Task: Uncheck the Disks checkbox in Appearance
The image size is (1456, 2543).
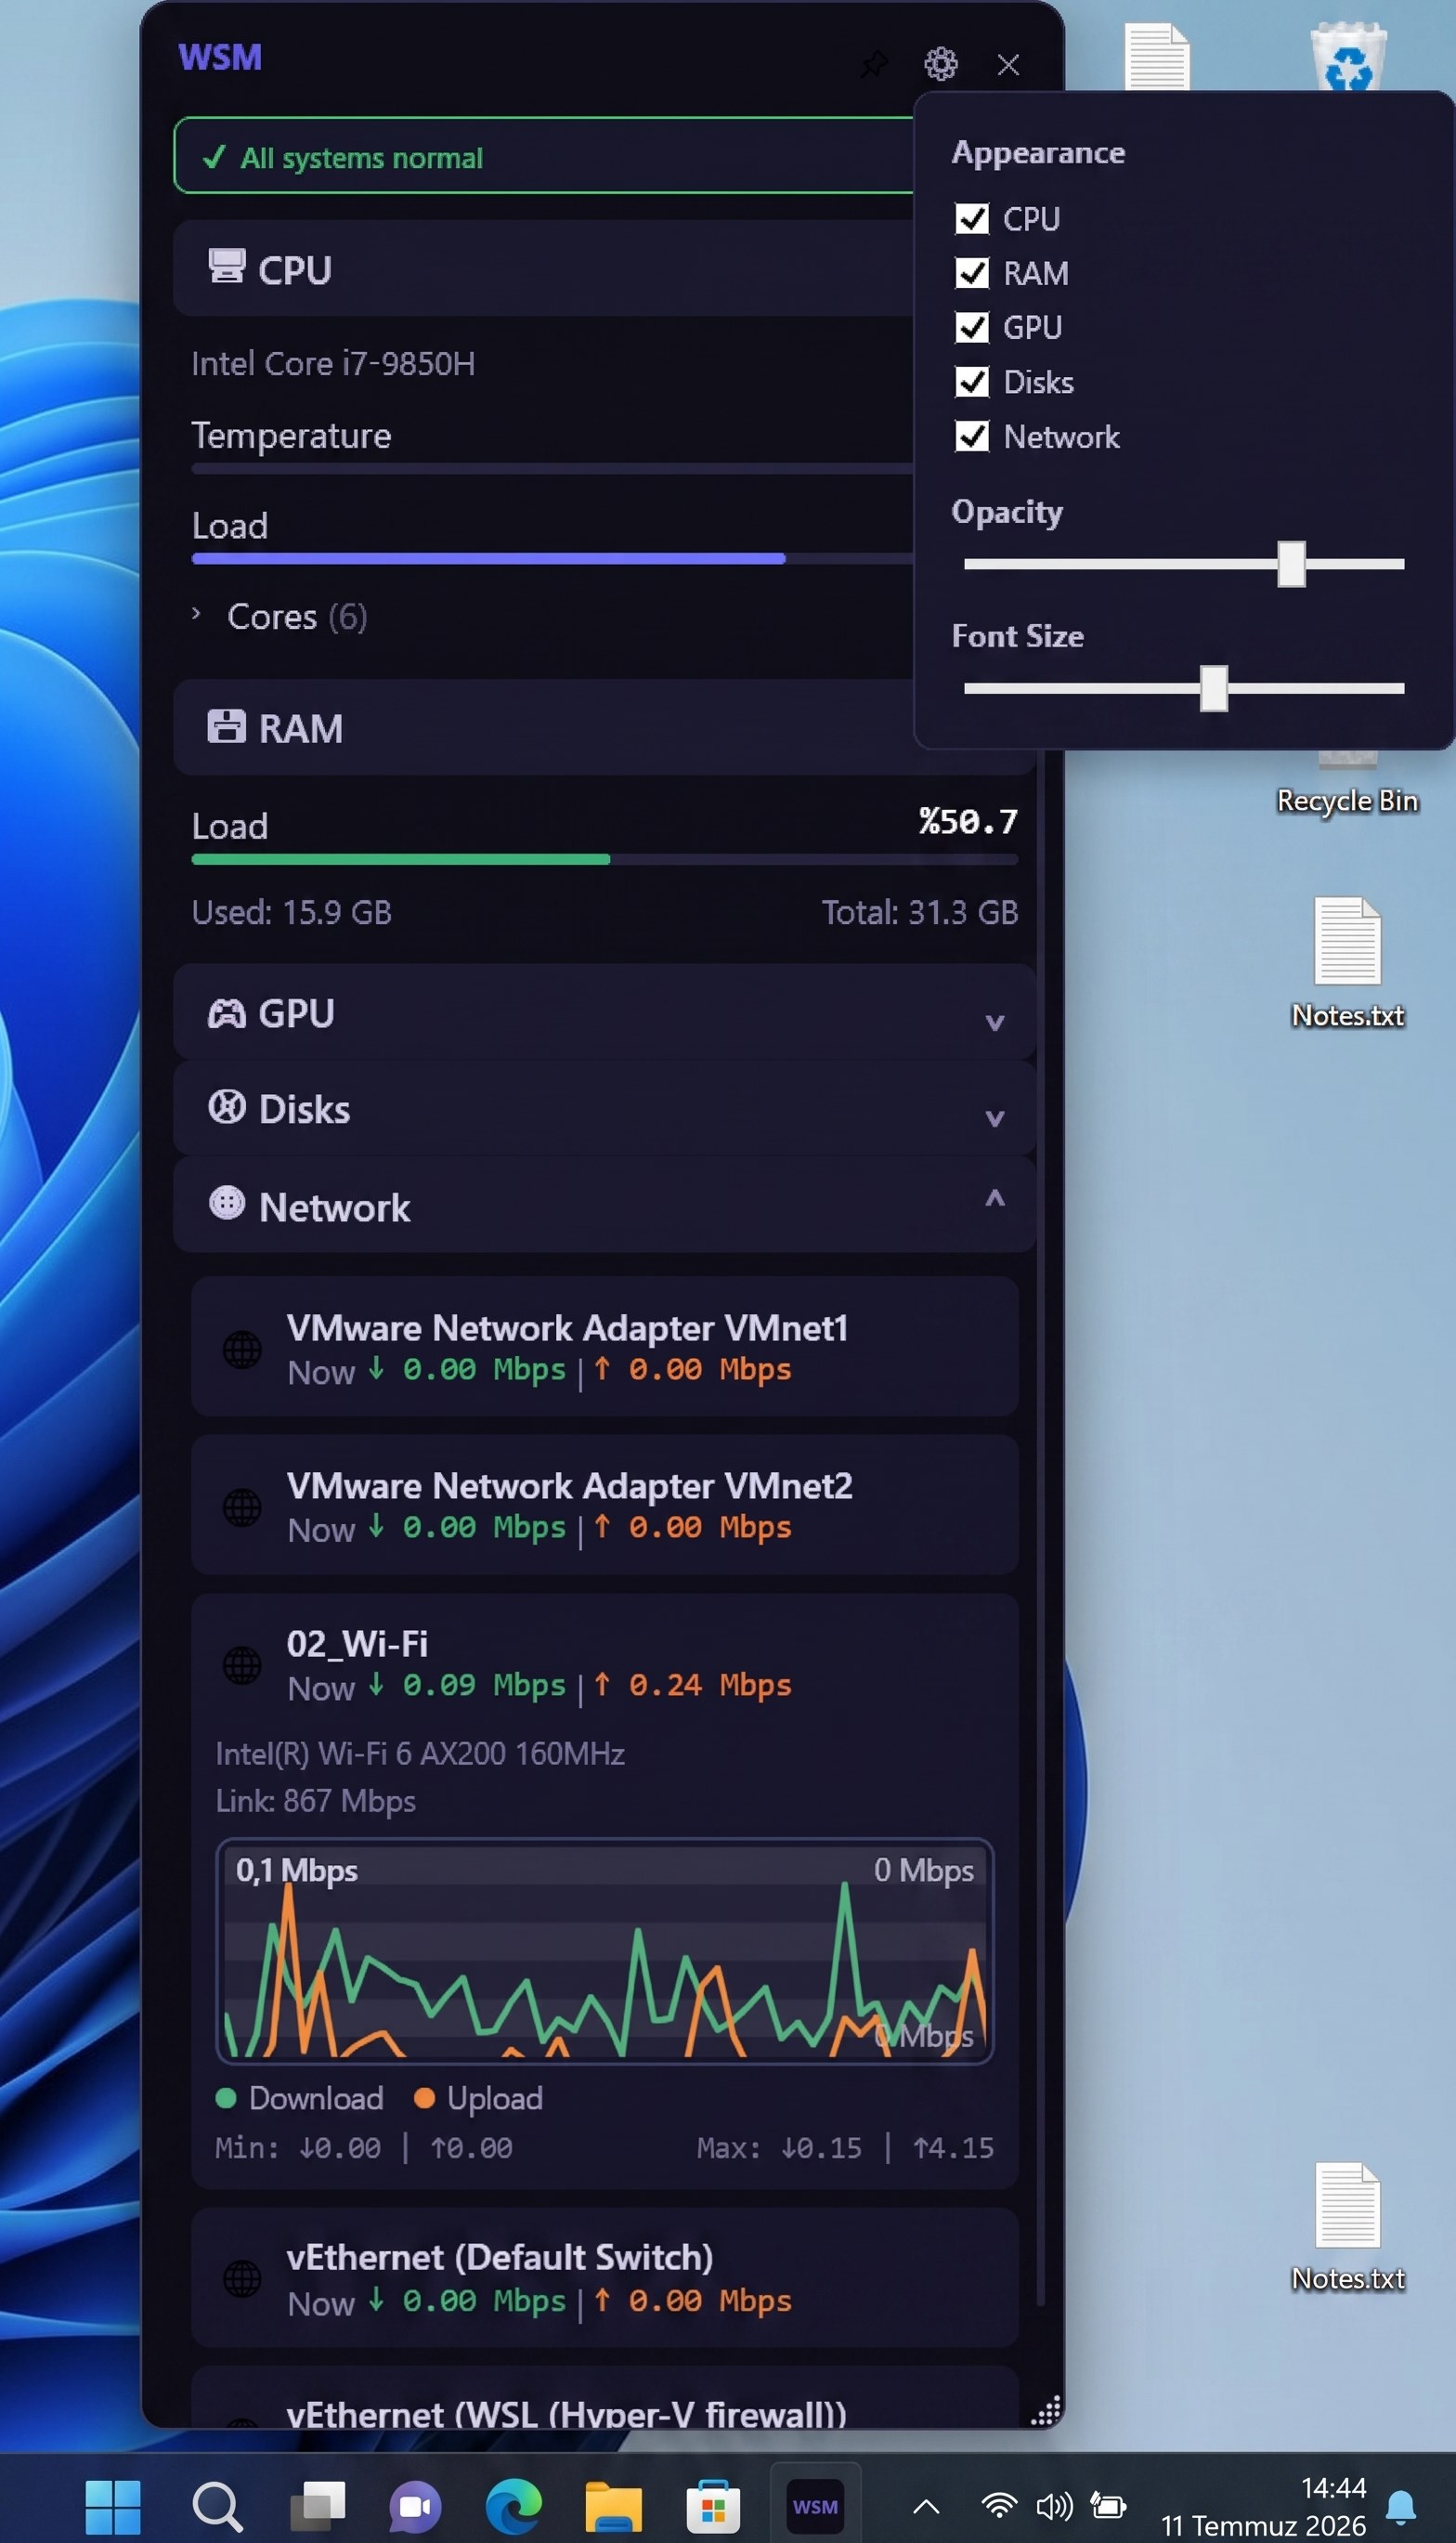Action: tap(972, 382)
